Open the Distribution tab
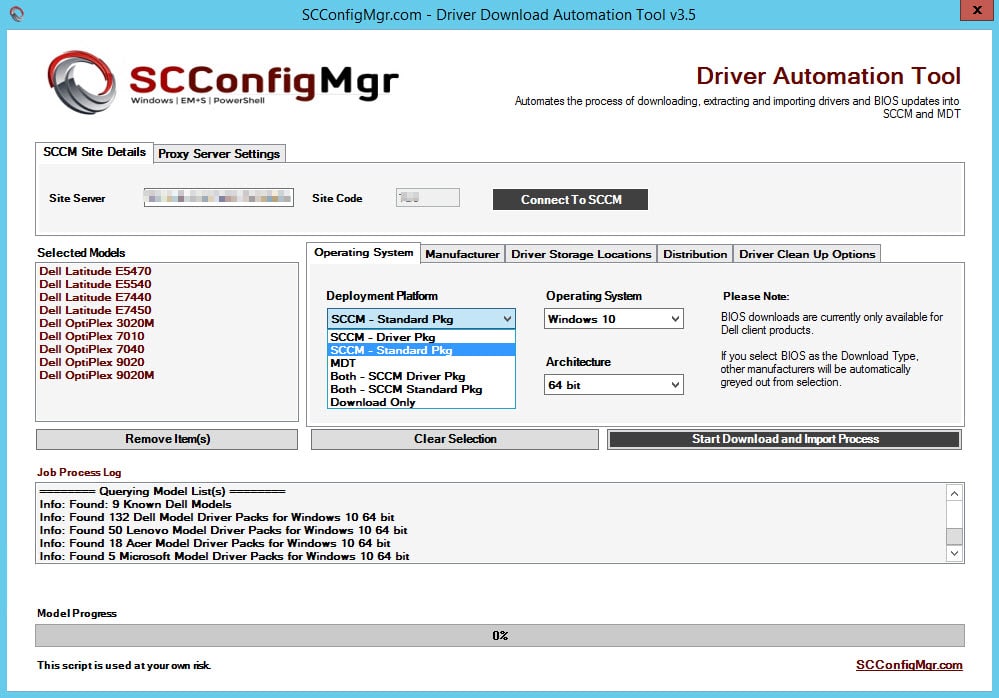999x698 pixels. coord(695,254)
